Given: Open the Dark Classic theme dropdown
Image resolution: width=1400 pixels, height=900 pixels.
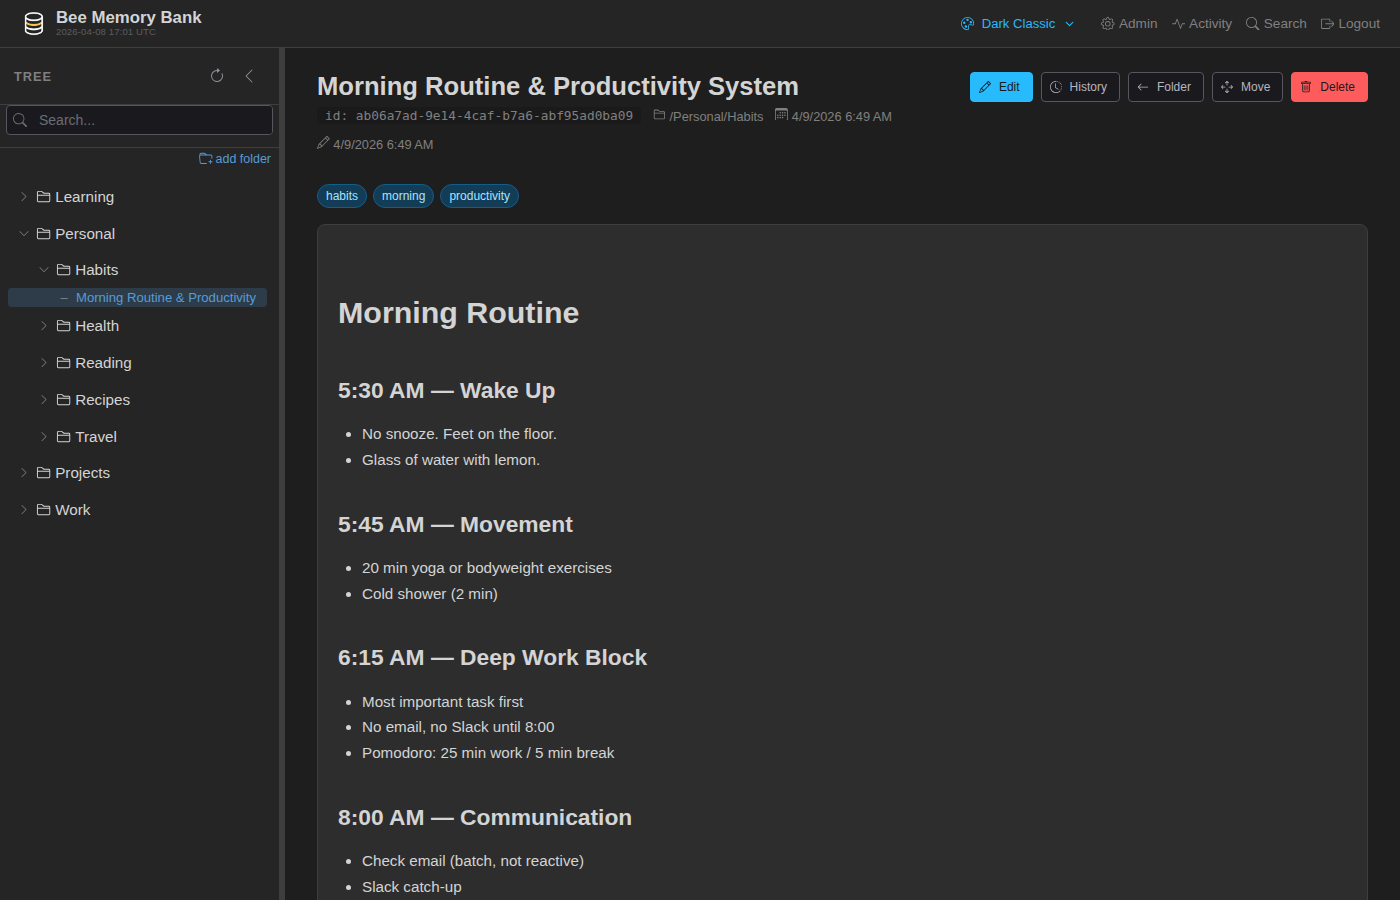Looking at the screenshot, I should point(1018,24).
